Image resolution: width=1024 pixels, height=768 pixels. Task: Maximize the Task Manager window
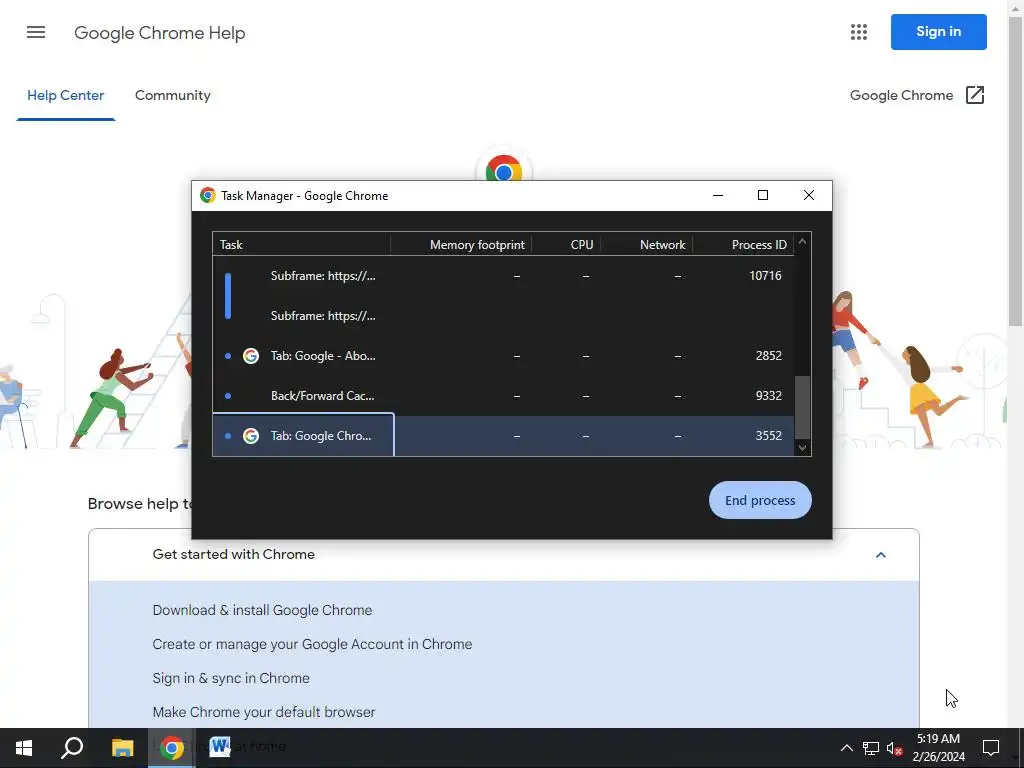coord(763,195)
